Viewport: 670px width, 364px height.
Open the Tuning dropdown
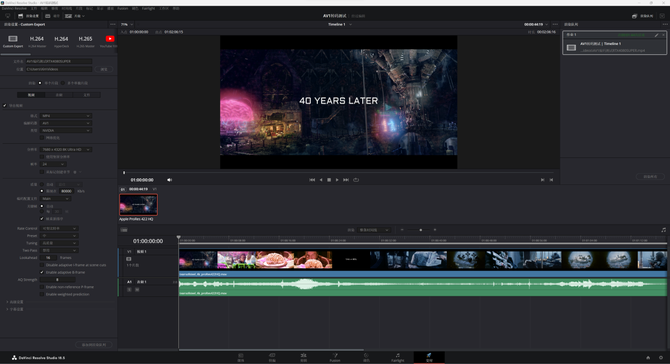click(x=59, y=243)
